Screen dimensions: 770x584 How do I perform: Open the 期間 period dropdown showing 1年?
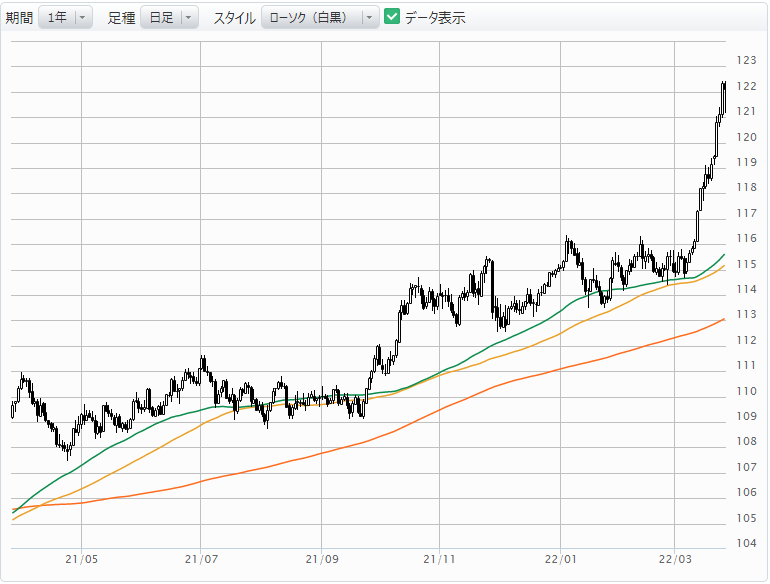(x=65, y=18)
